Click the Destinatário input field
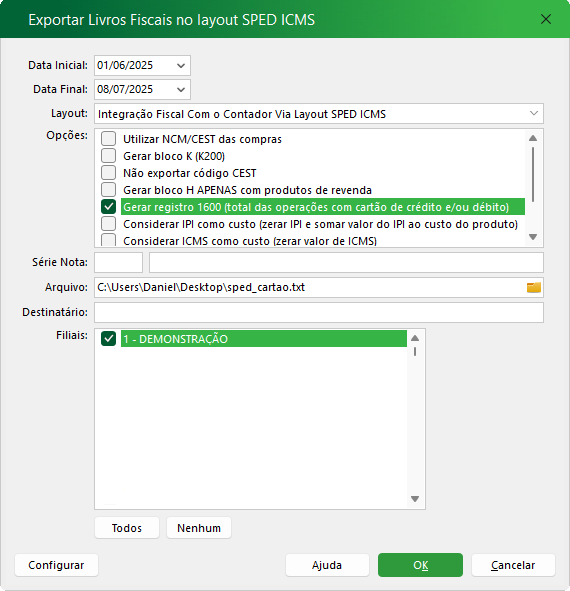570x591 pixels. point(319,312)
